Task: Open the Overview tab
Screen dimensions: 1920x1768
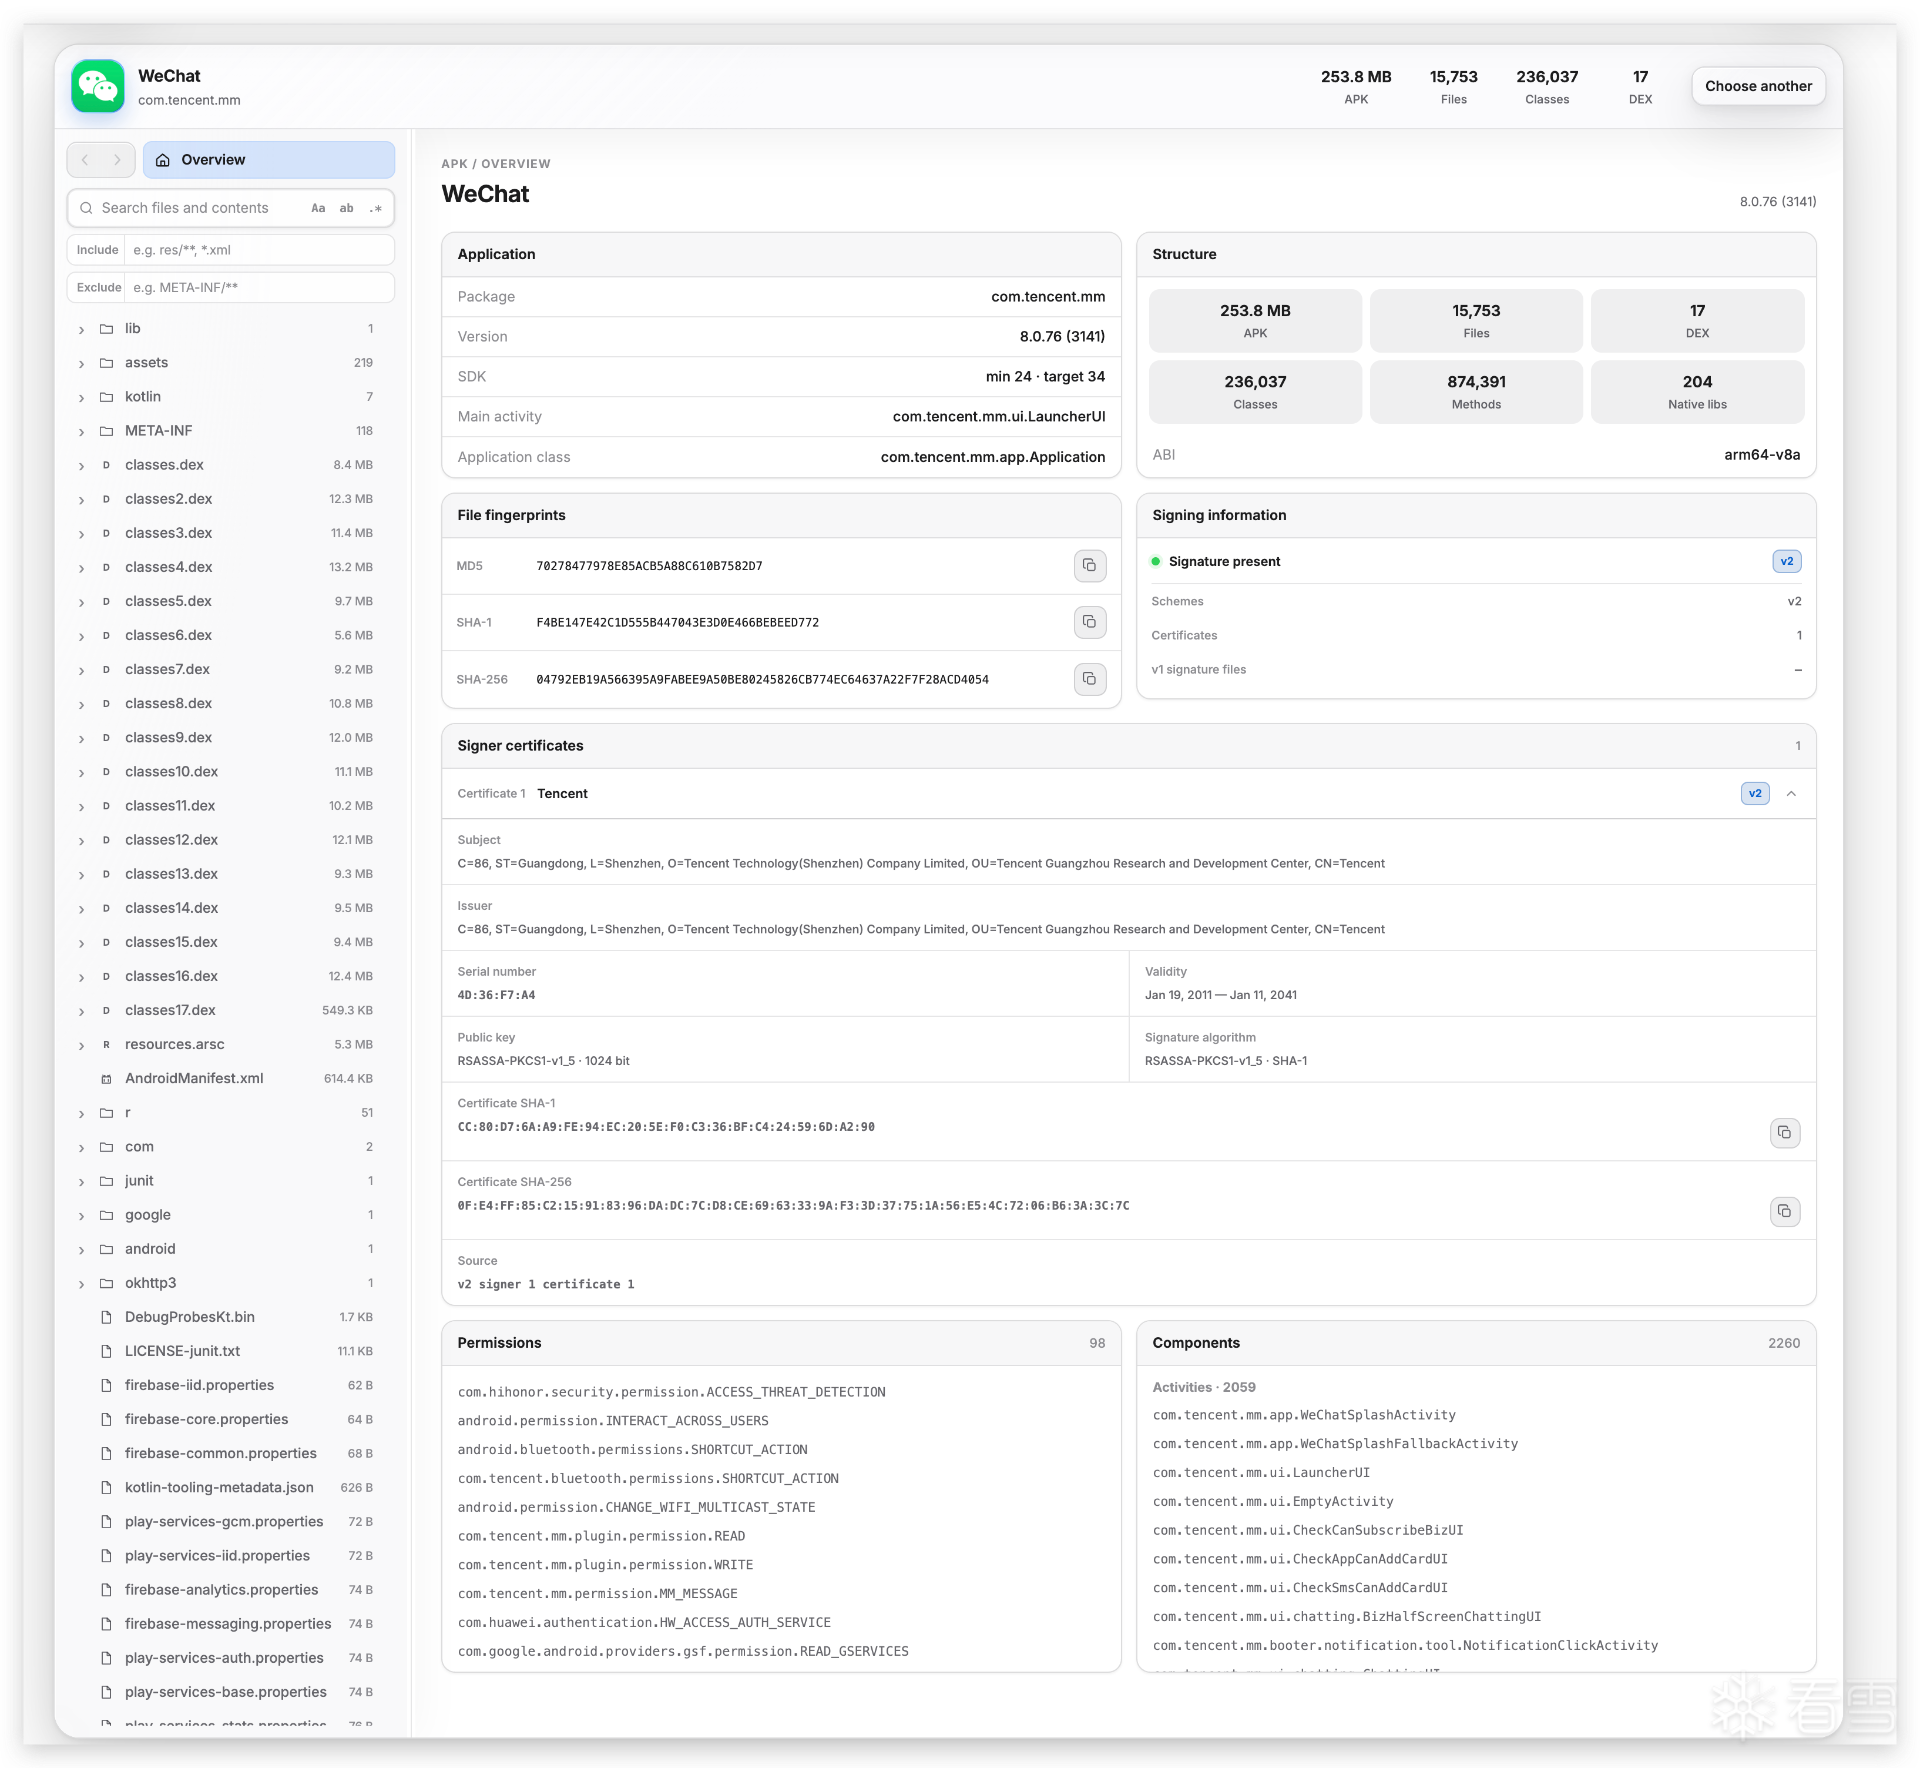Action: (x=269, y=160)
